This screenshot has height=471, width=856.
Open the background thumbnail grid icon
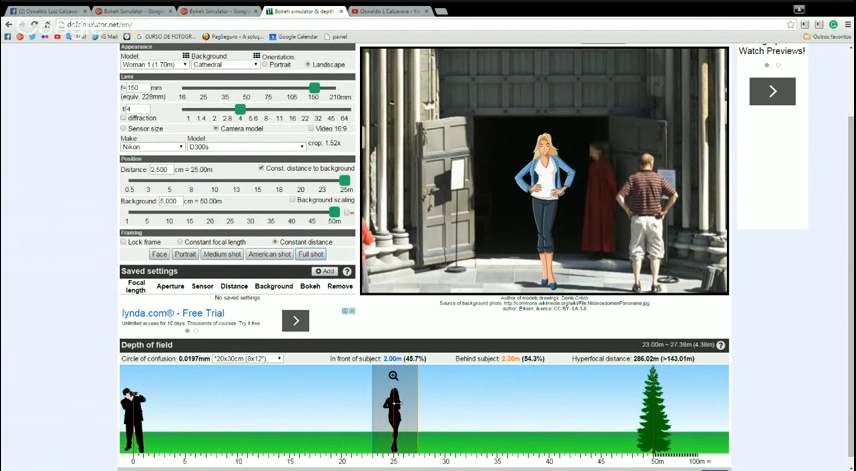(x=257, y=56)
